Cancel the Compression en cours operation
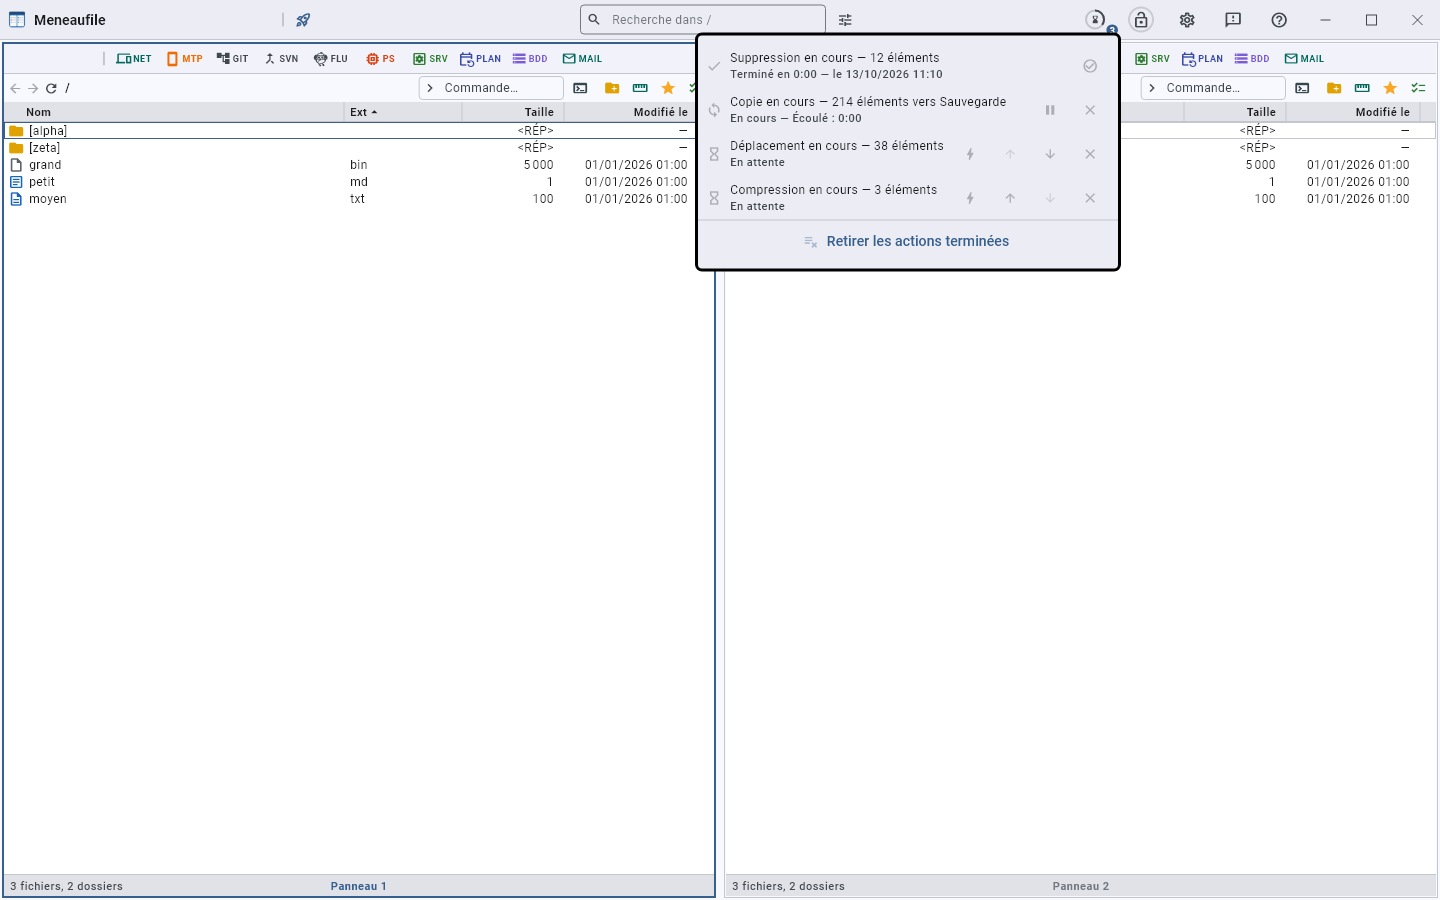Screen dimensions: 1440x900 tap(1090, 198)
